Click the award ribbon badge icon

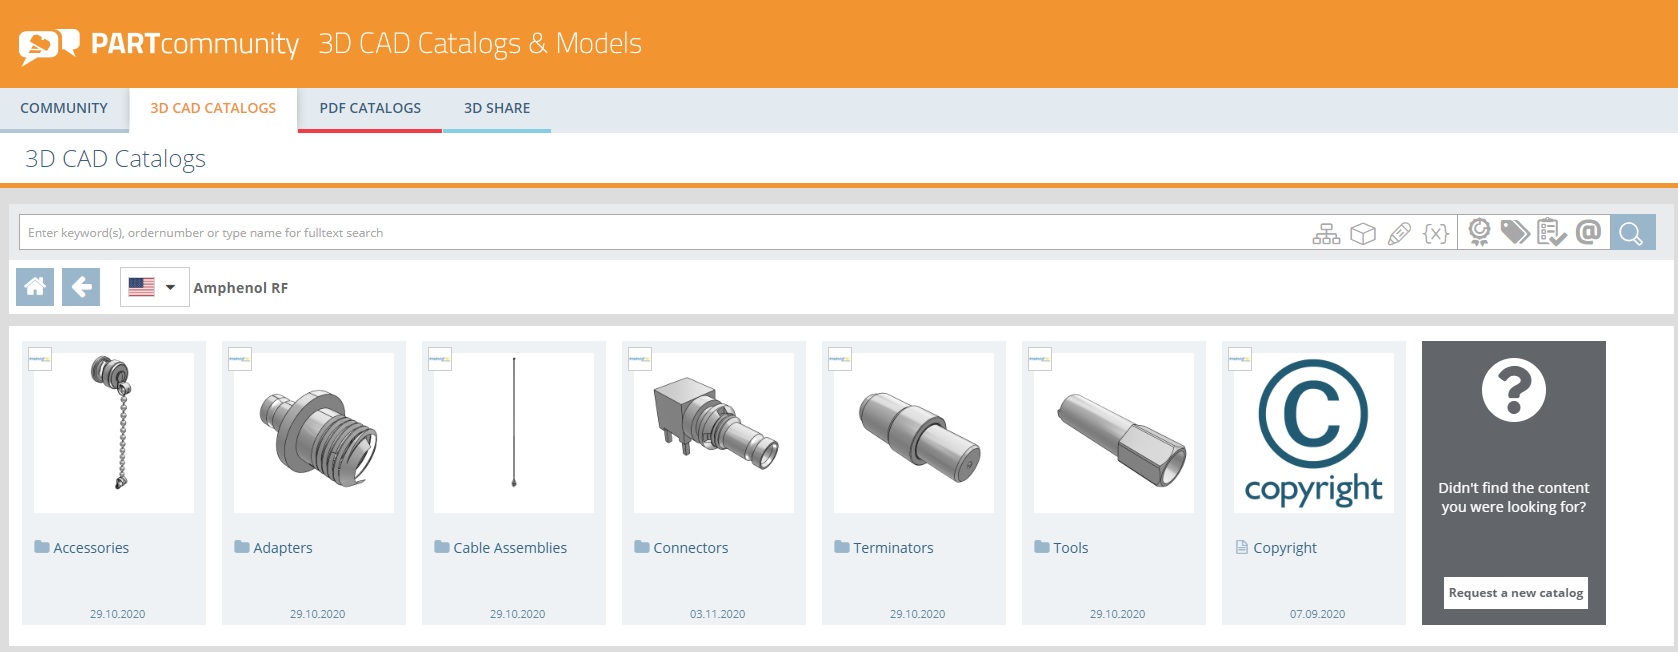pos(1479,233)
